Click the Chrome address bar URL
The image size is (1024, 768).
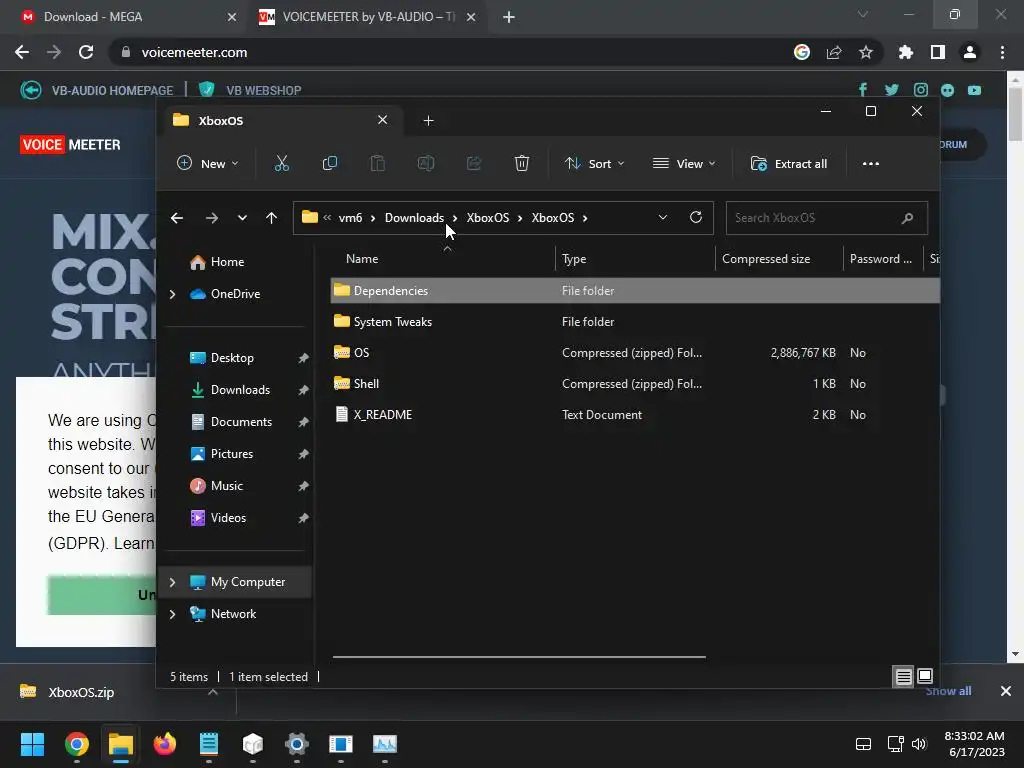[x=195, y=52]
